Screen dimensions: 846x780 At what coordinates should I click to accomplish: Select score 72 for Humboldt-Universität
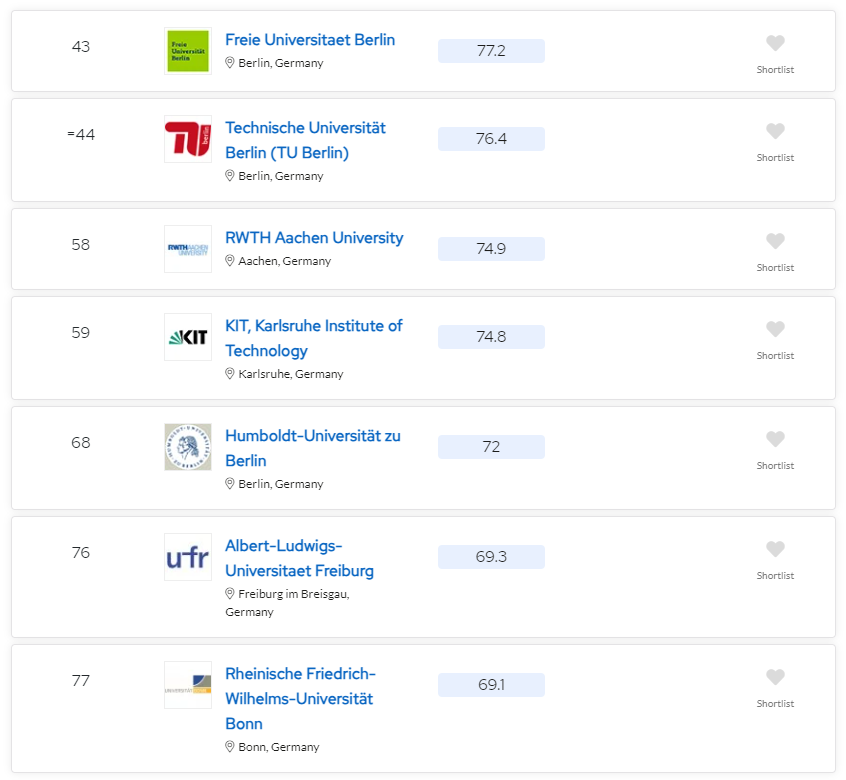point(491,447)
